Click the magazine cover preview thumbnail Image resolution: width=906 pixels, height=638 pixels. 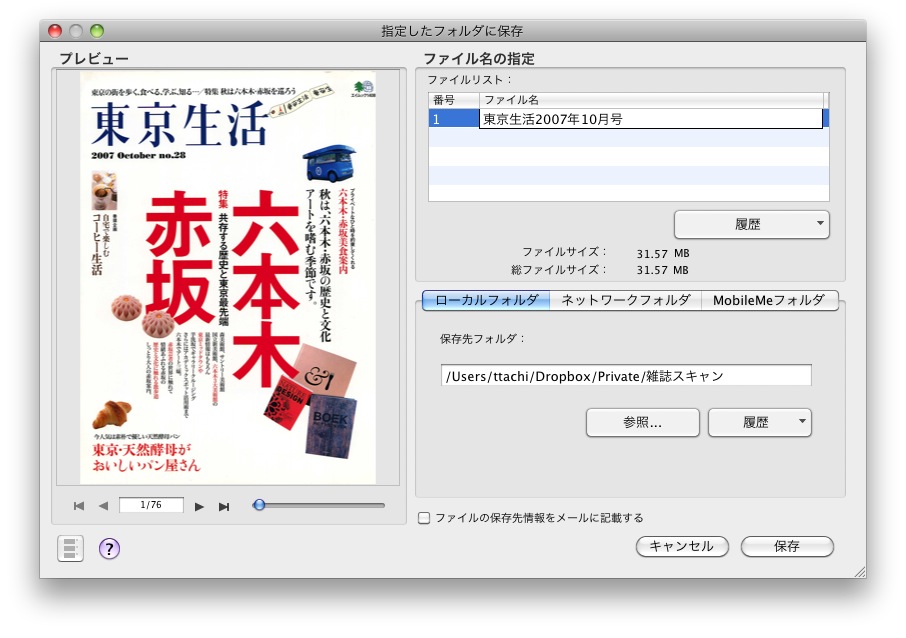point(228,277)
